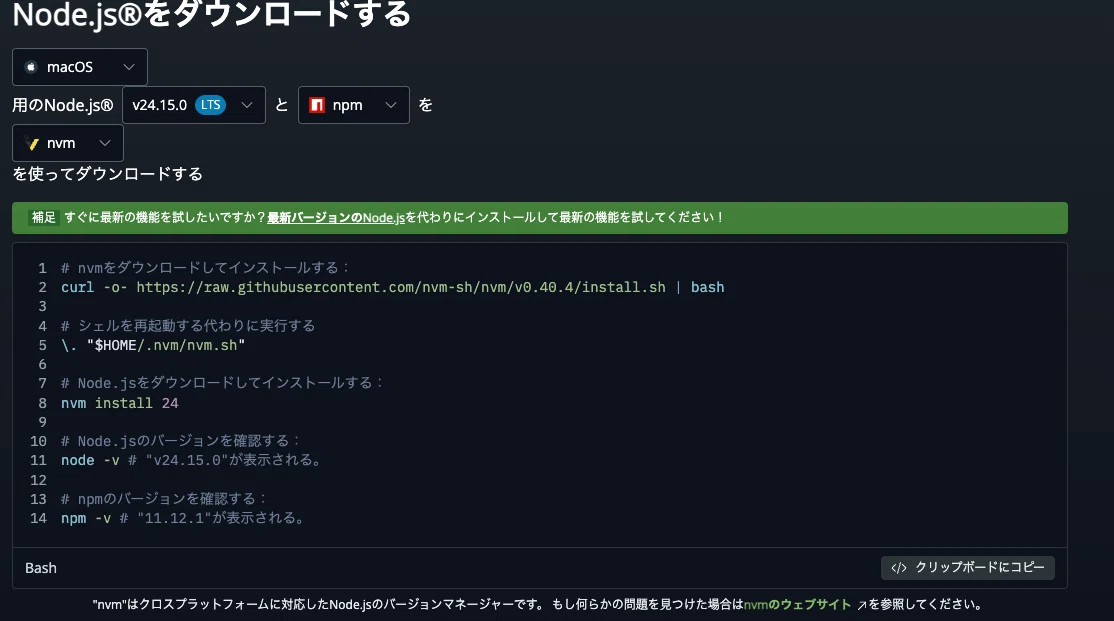Click the 補足 badge in green banner

pos(43,217)
